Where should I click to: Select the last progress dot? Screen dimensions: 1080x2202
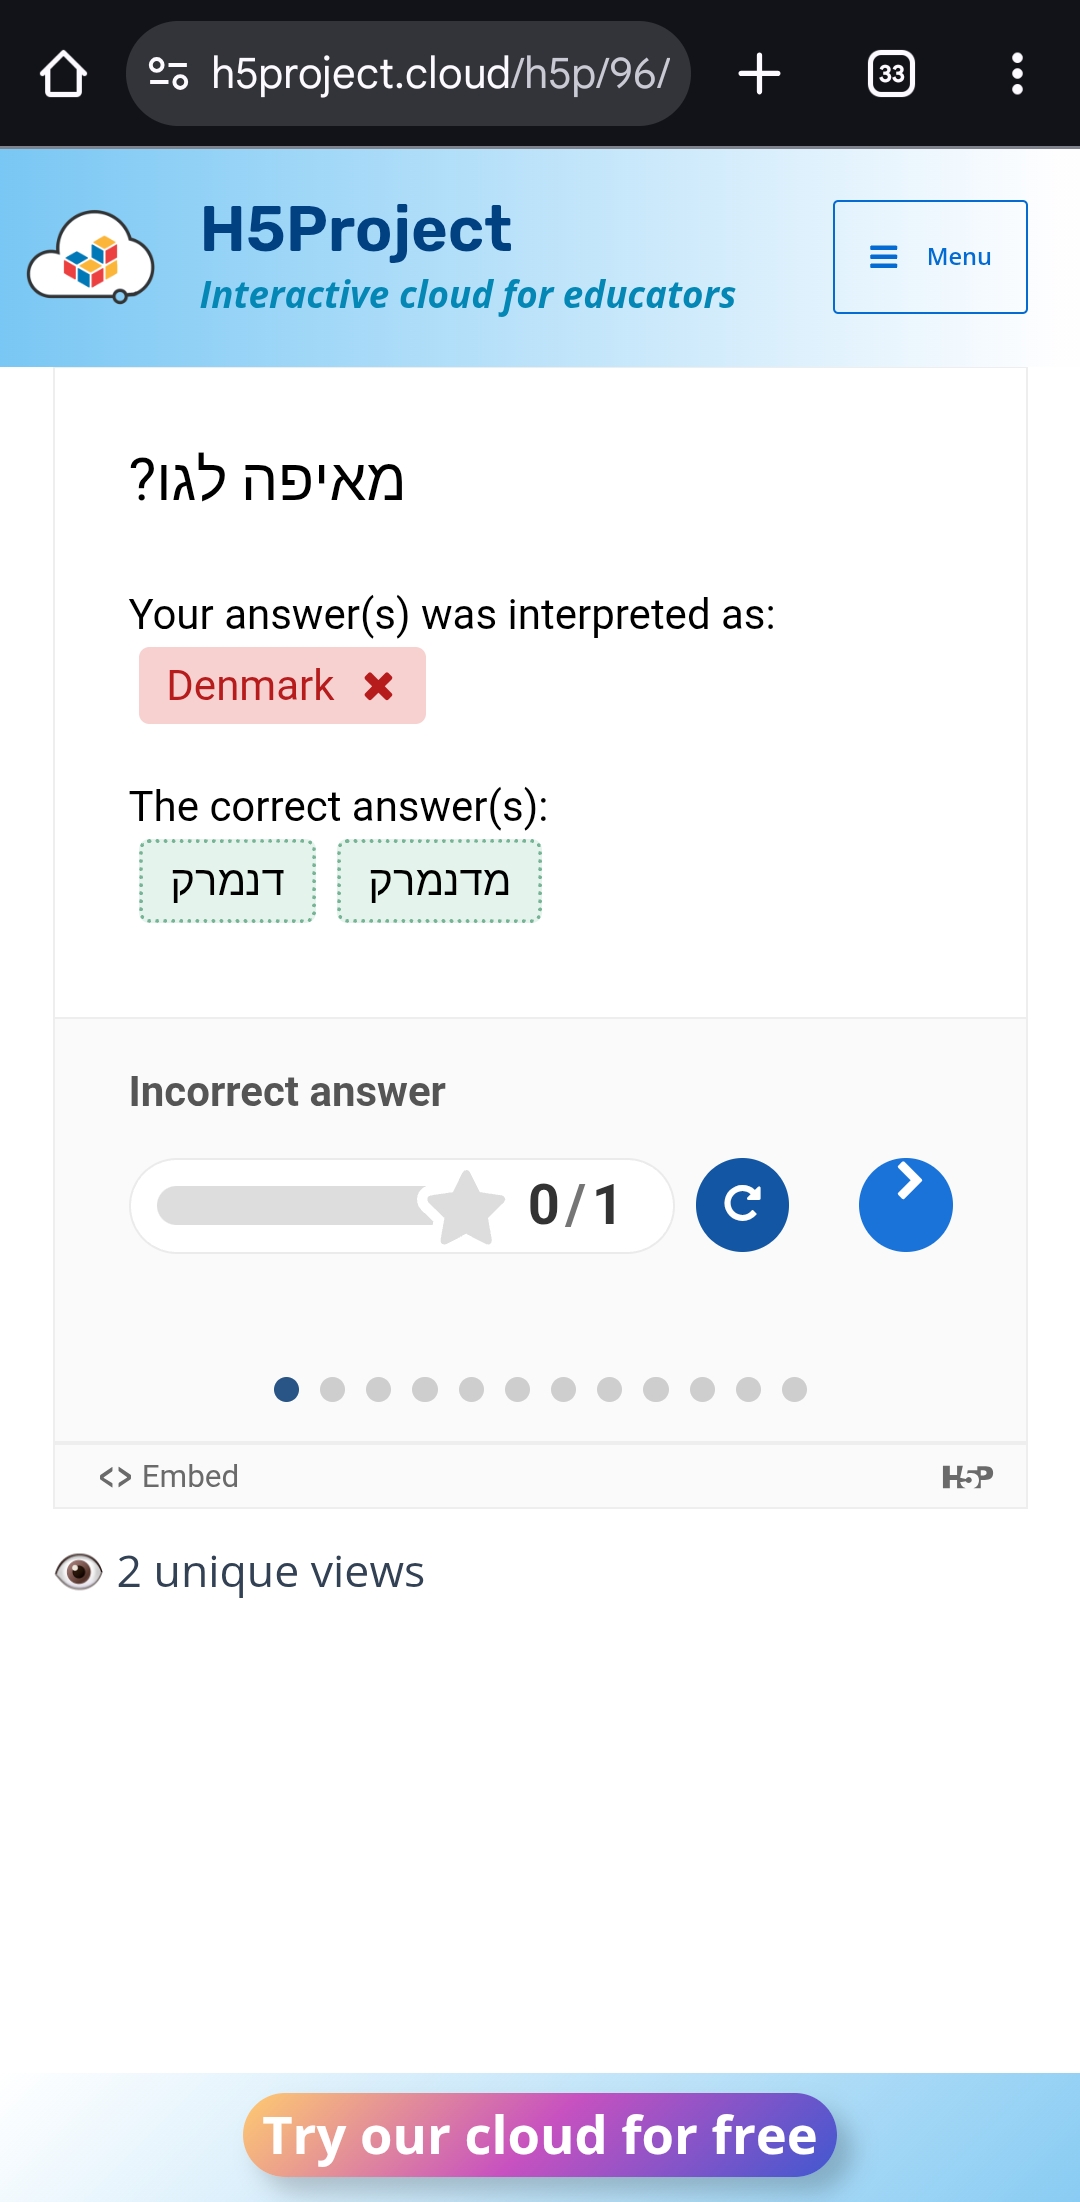tap(795, 1390)
